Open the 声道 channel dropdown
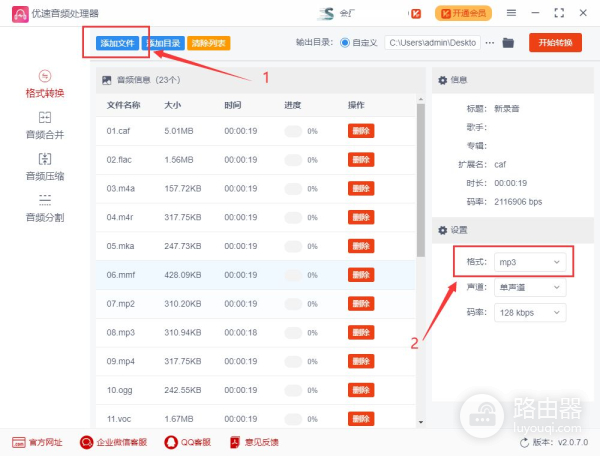The height and width of the screenshot is (456, 600). pos(530,287)
